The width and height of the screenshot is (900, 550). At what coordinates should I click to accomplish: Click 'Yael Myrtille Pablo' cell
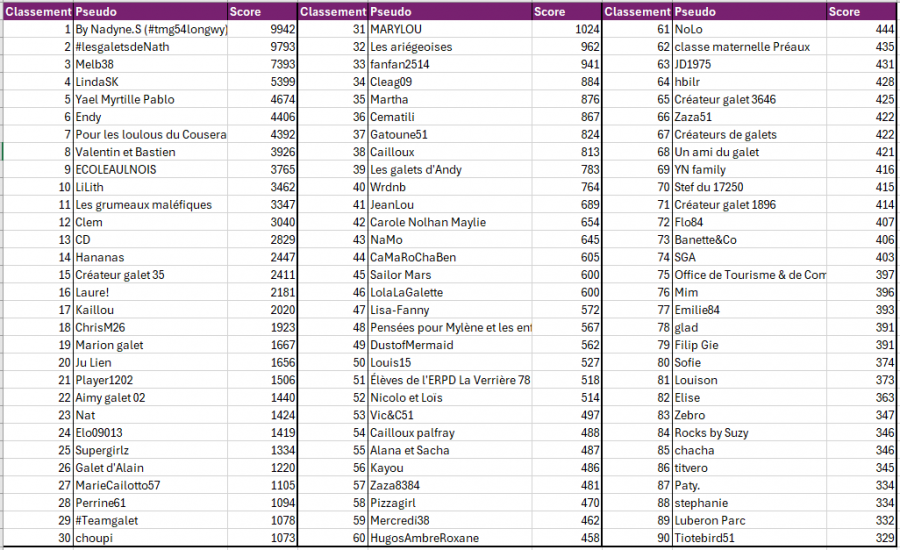click(150, 99)
